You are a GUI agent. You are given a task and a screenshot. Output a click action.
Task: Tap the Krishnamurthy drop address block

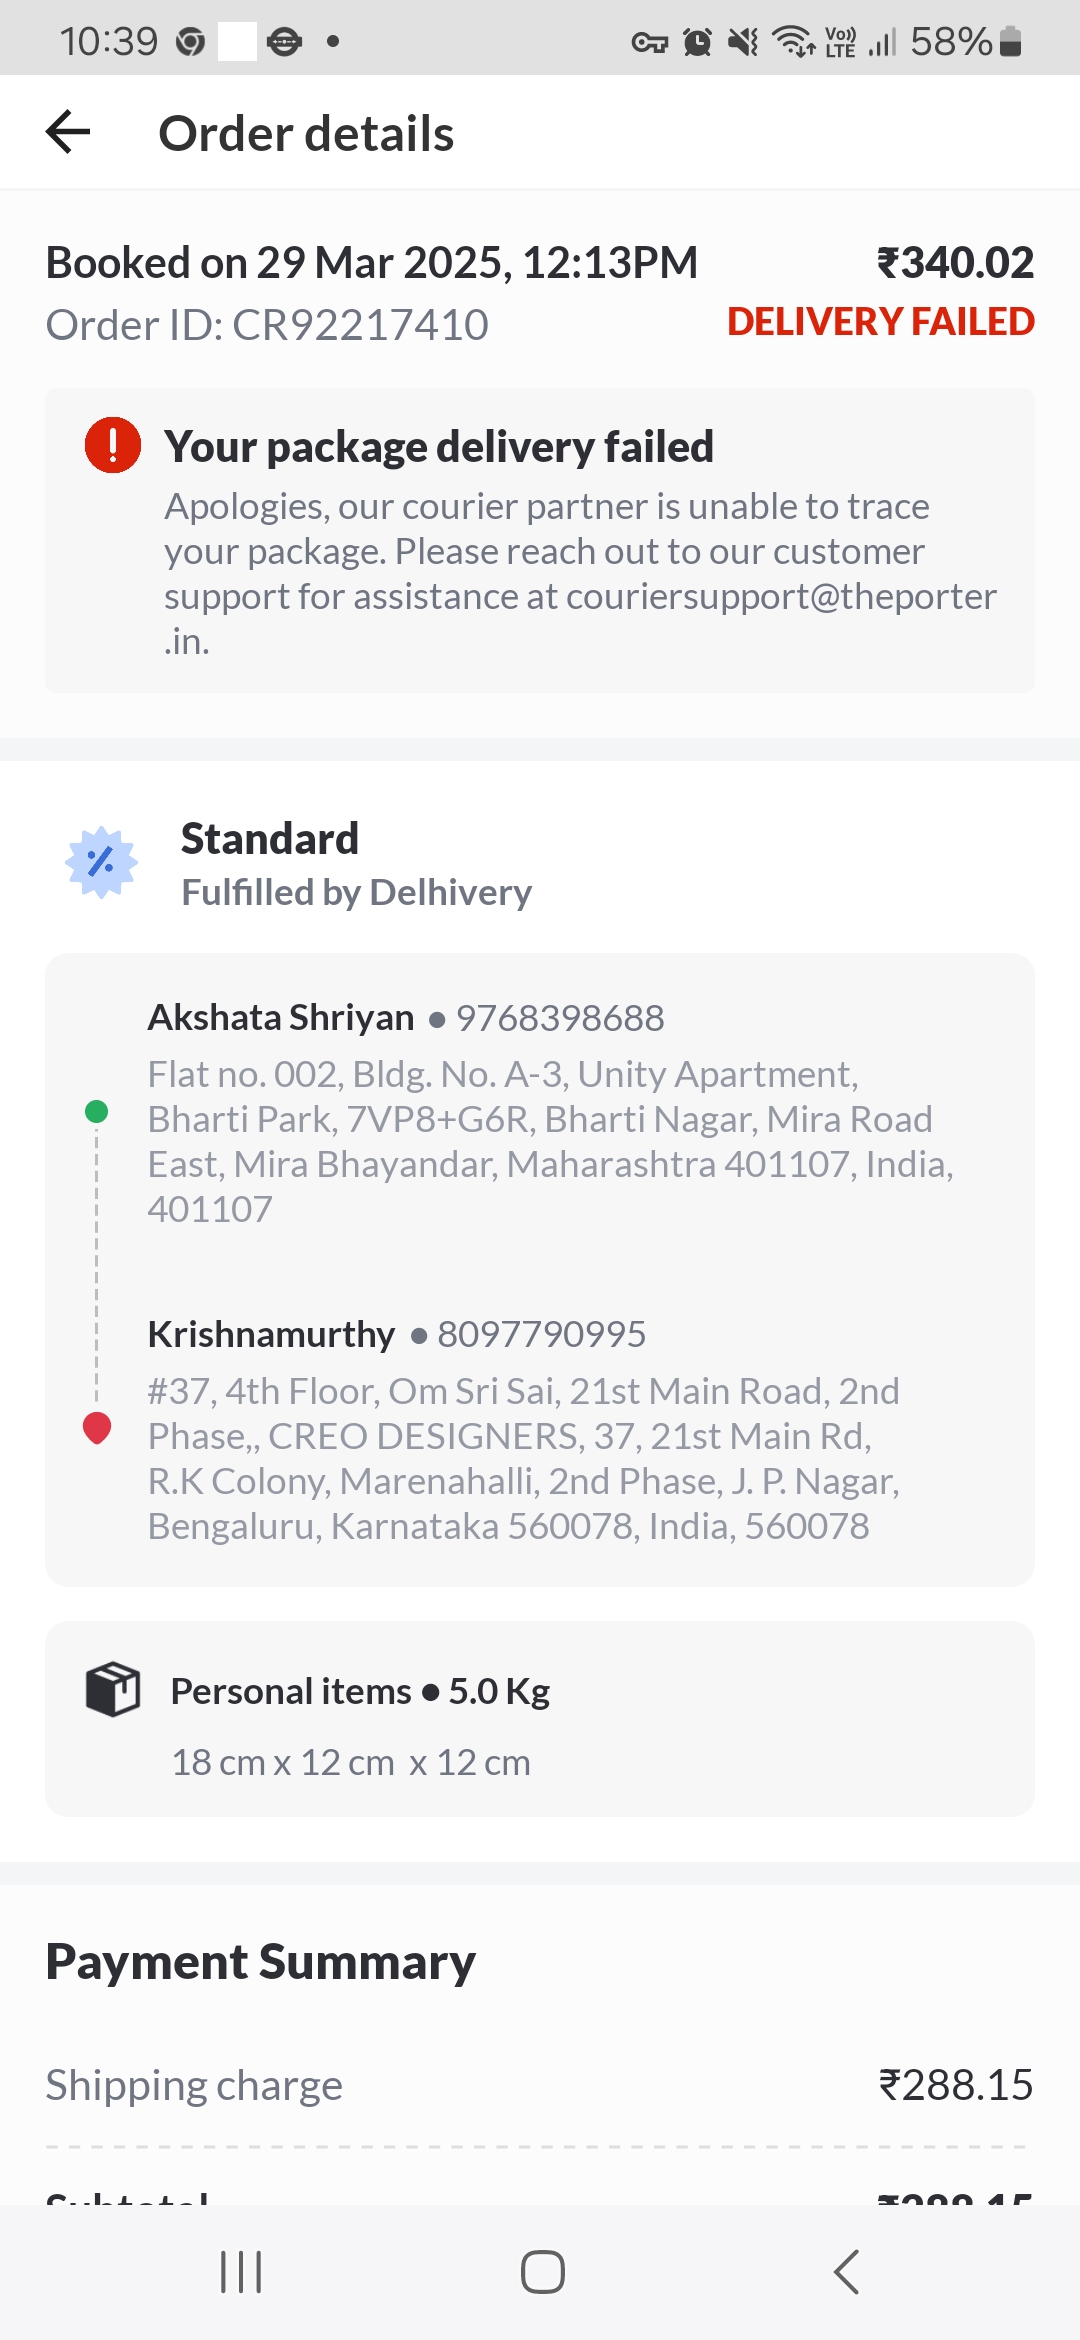tap(523, 1458)
